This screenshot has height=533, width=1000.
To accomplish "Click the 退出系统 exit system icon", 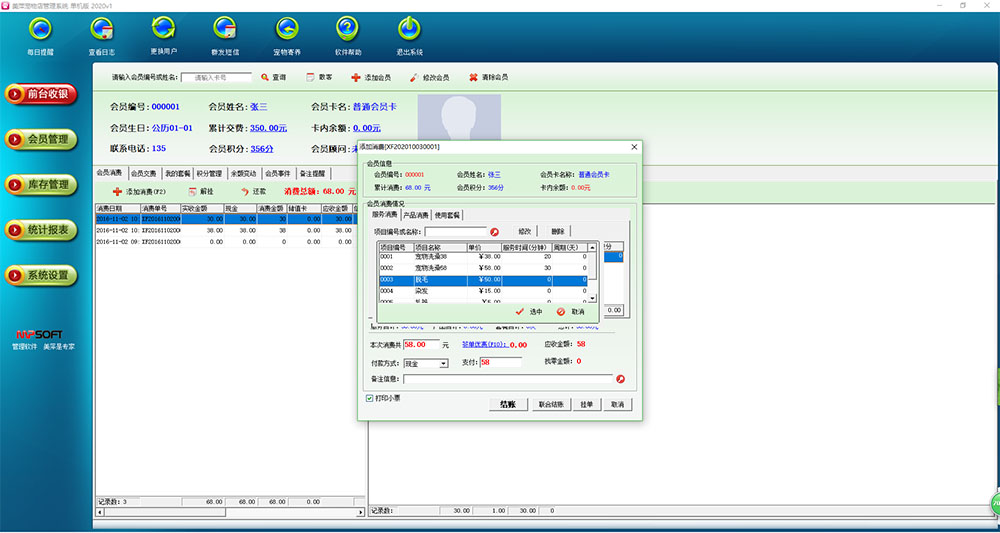I will tap(408, 30).
